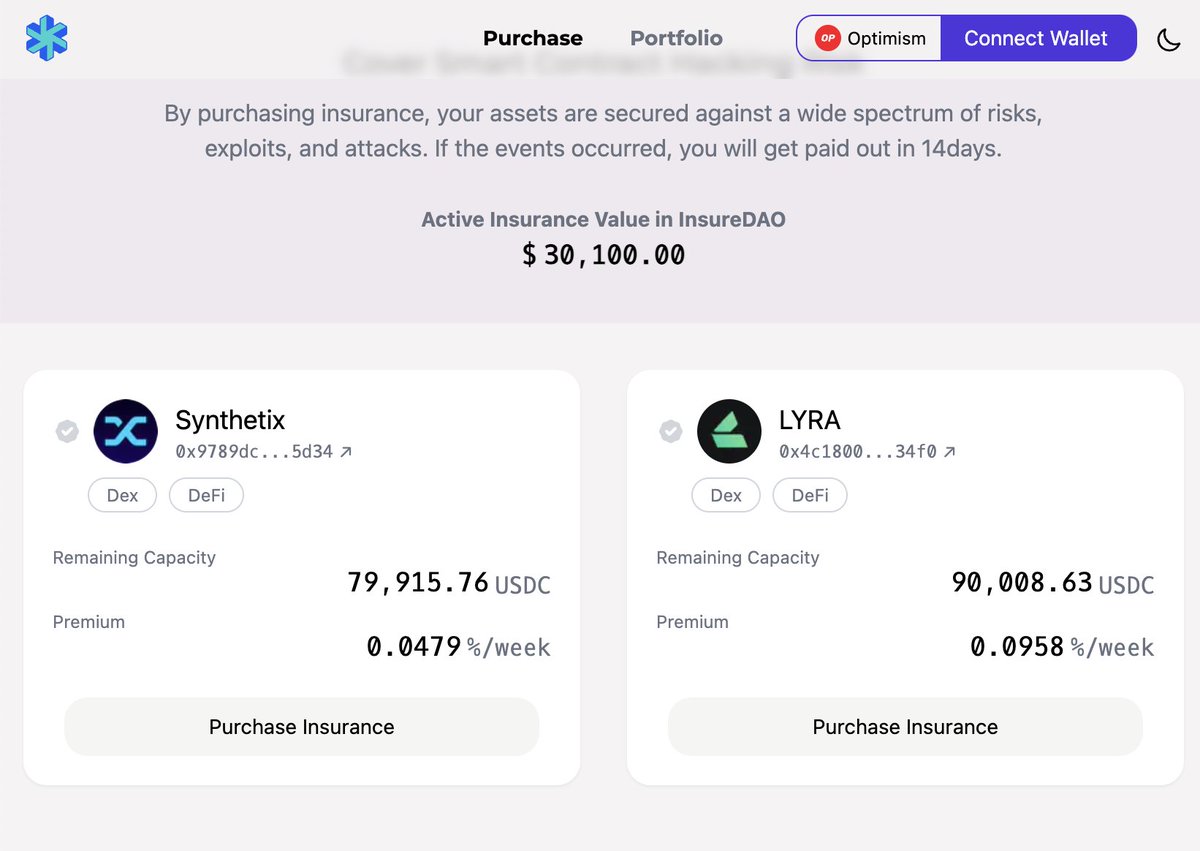This screenshot has width=1200, height=851.
Task: Select the Dex tag on LYRA card
Action: click(726, 495)
